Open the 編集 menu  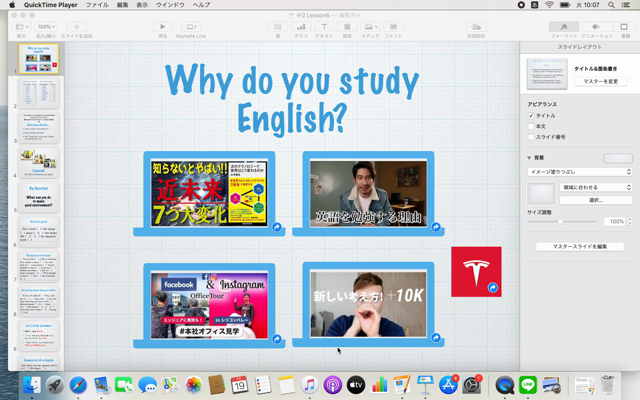[x=122, y=5]
